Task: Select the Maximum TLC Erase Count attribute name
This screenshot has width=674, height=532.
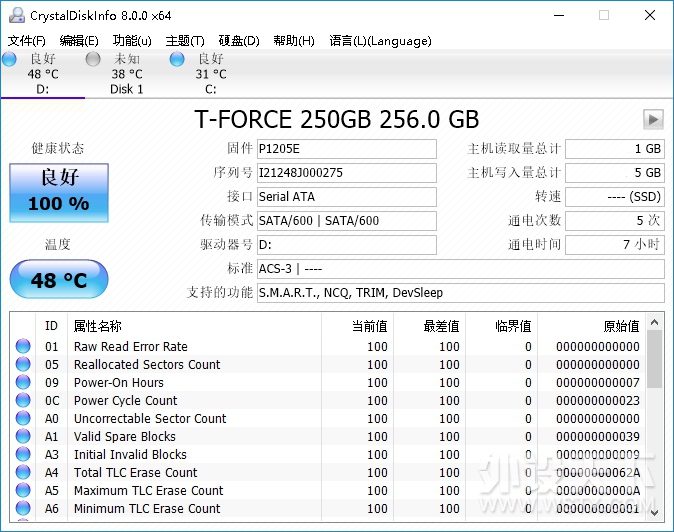Action: [149, 491]
